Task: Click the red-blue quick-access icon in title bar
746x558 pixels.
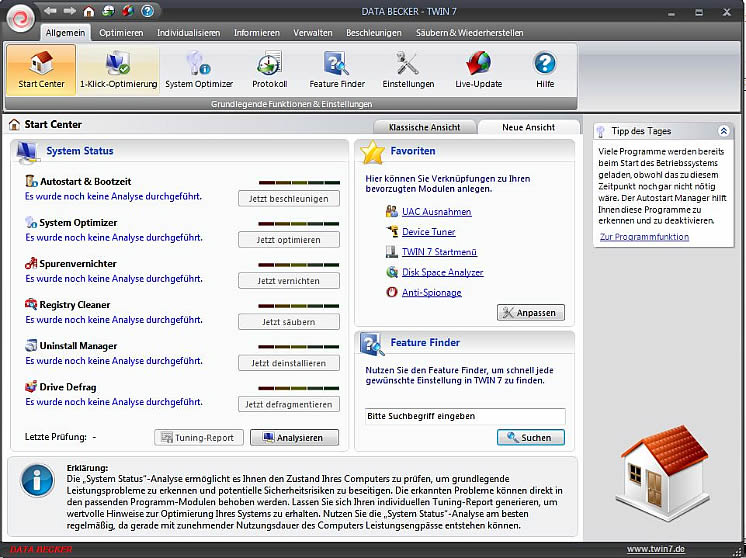Action: (x=128, y=11)
